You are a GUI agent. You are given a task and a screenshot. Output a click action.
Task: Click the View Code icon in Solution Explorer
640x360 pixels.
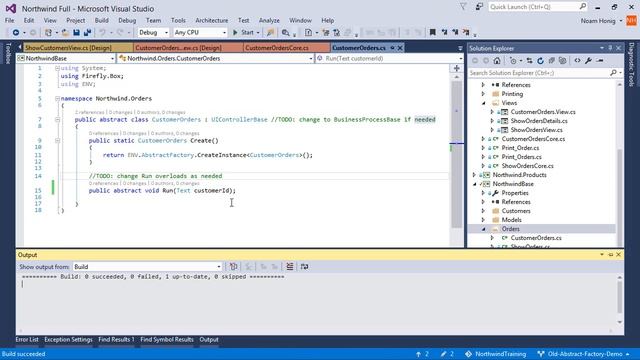point(577,60)
